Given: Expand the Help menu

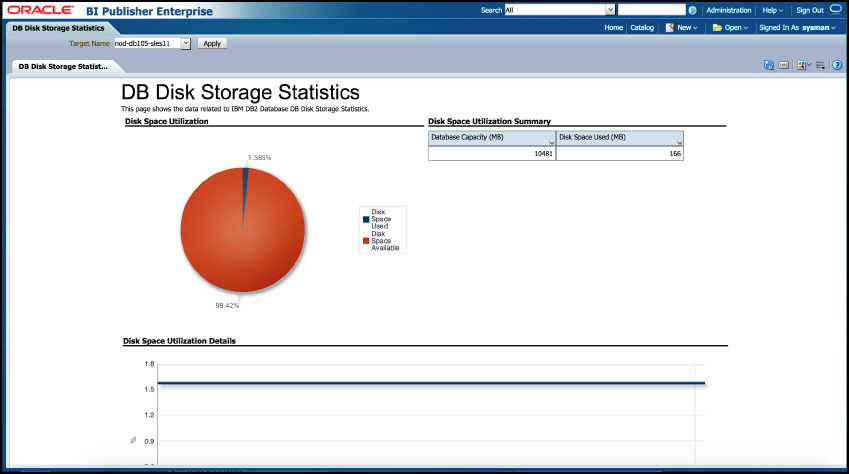Looking at the screenshot, I should click(x=773, y=10).
